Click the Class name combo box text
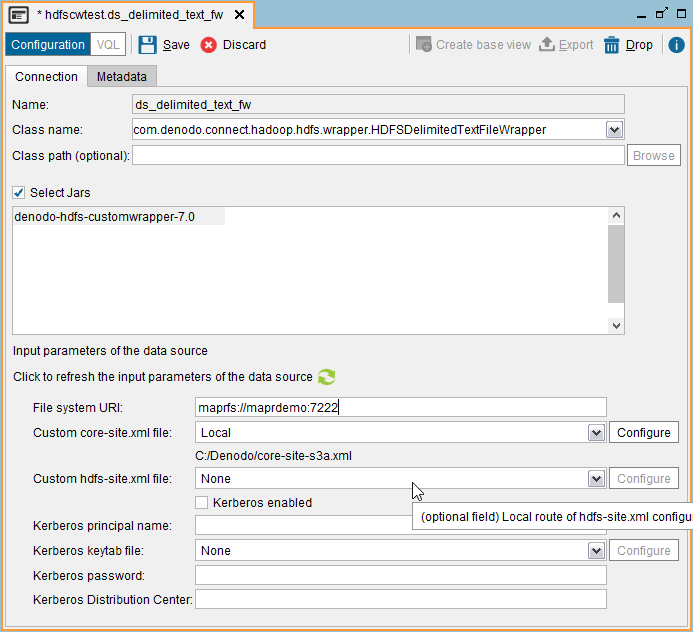693x632 pixels. (339, 130)
